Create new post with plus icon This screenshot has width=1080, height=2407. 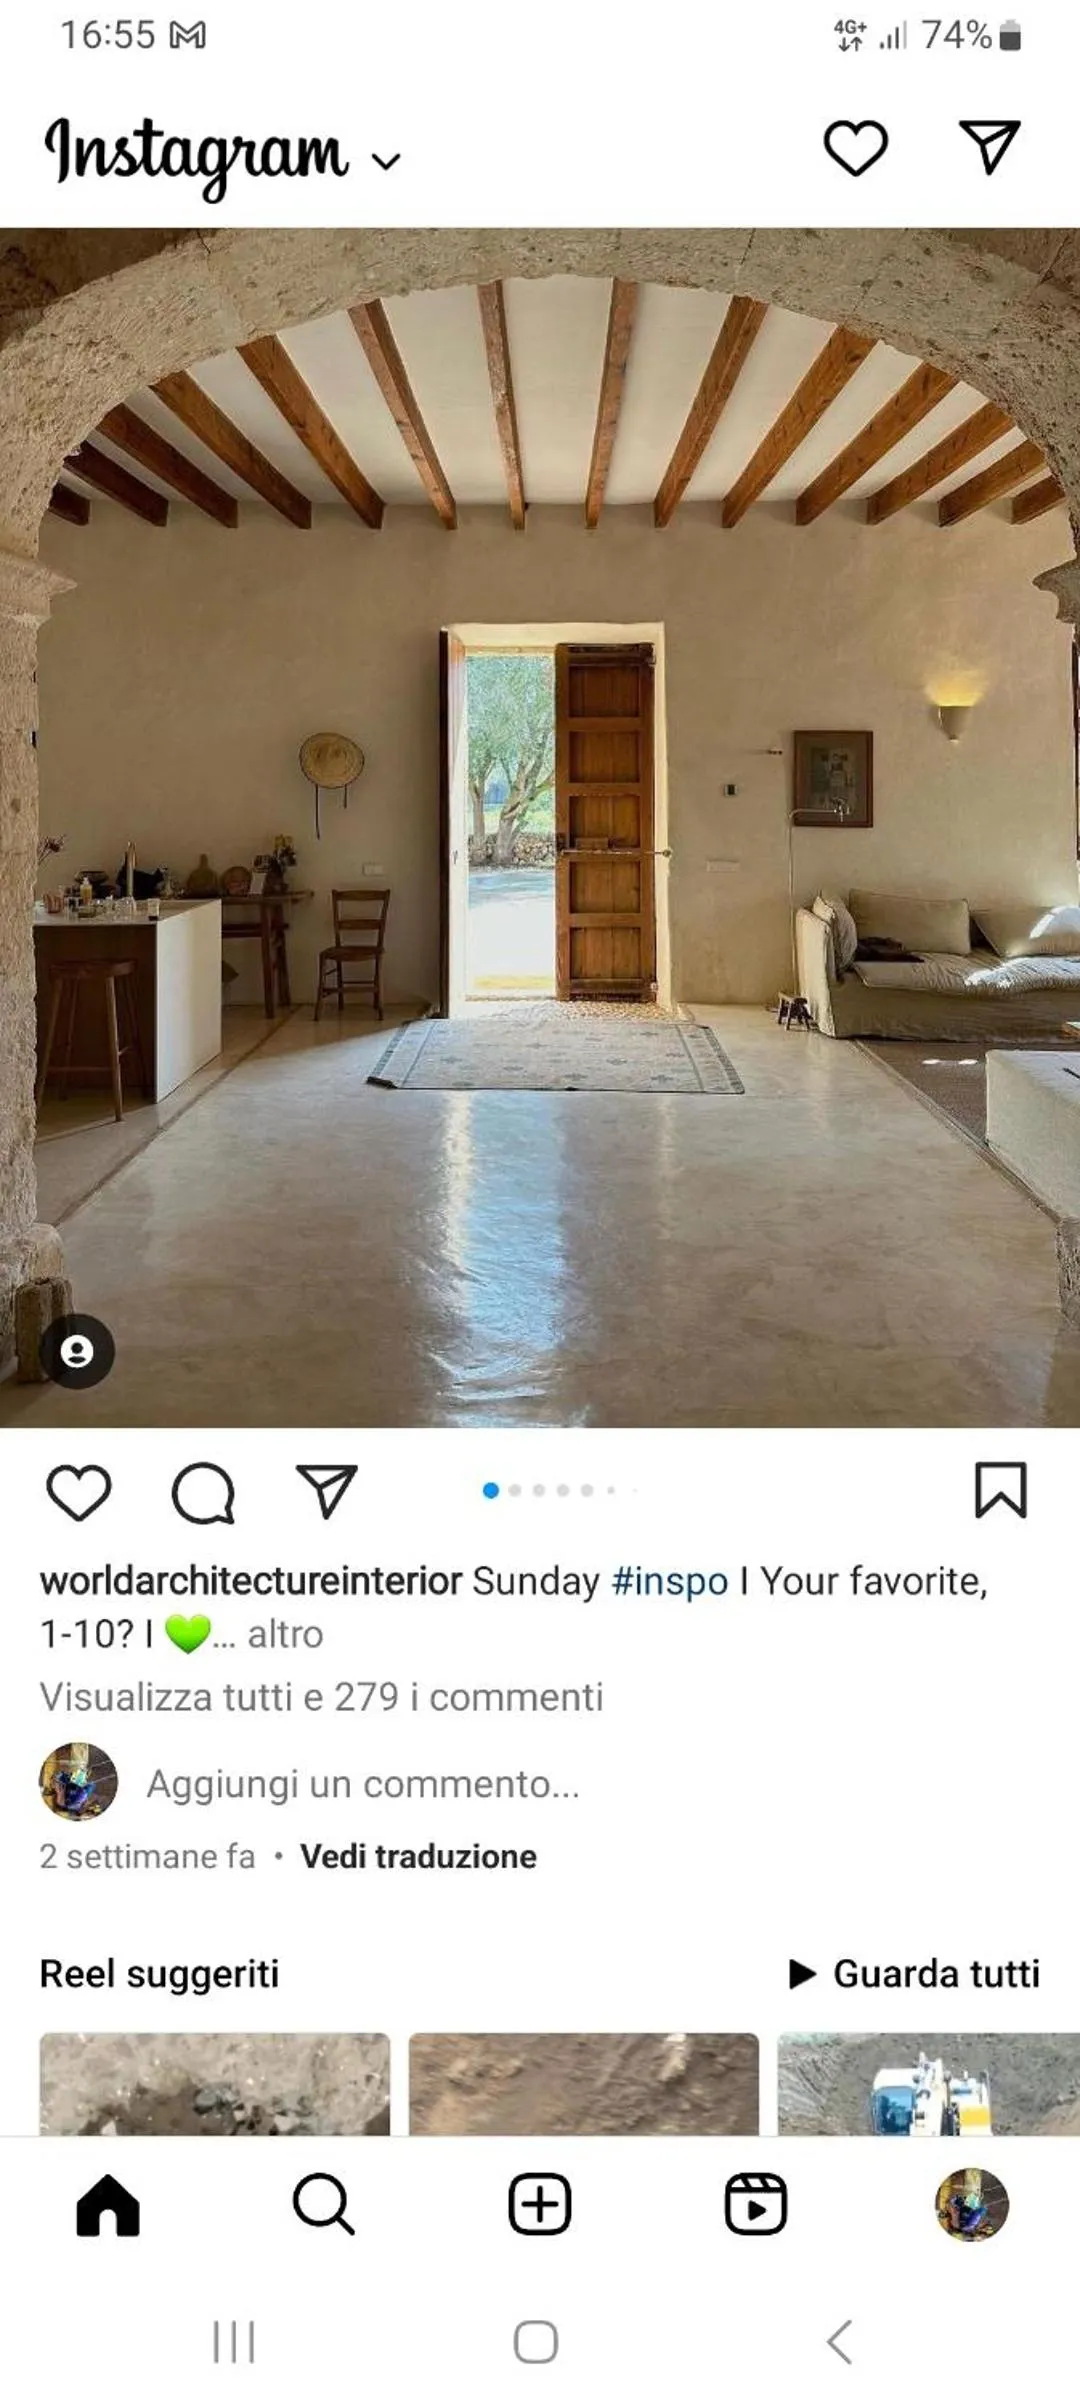540,2204
